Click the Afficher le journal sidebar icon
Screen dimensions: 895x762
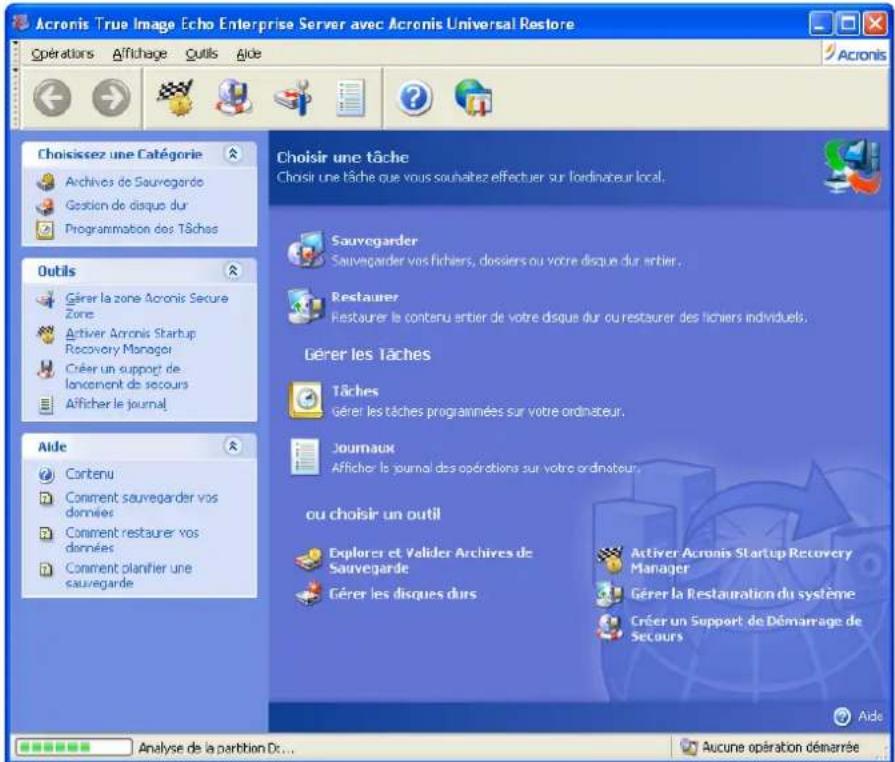point(46,405)
